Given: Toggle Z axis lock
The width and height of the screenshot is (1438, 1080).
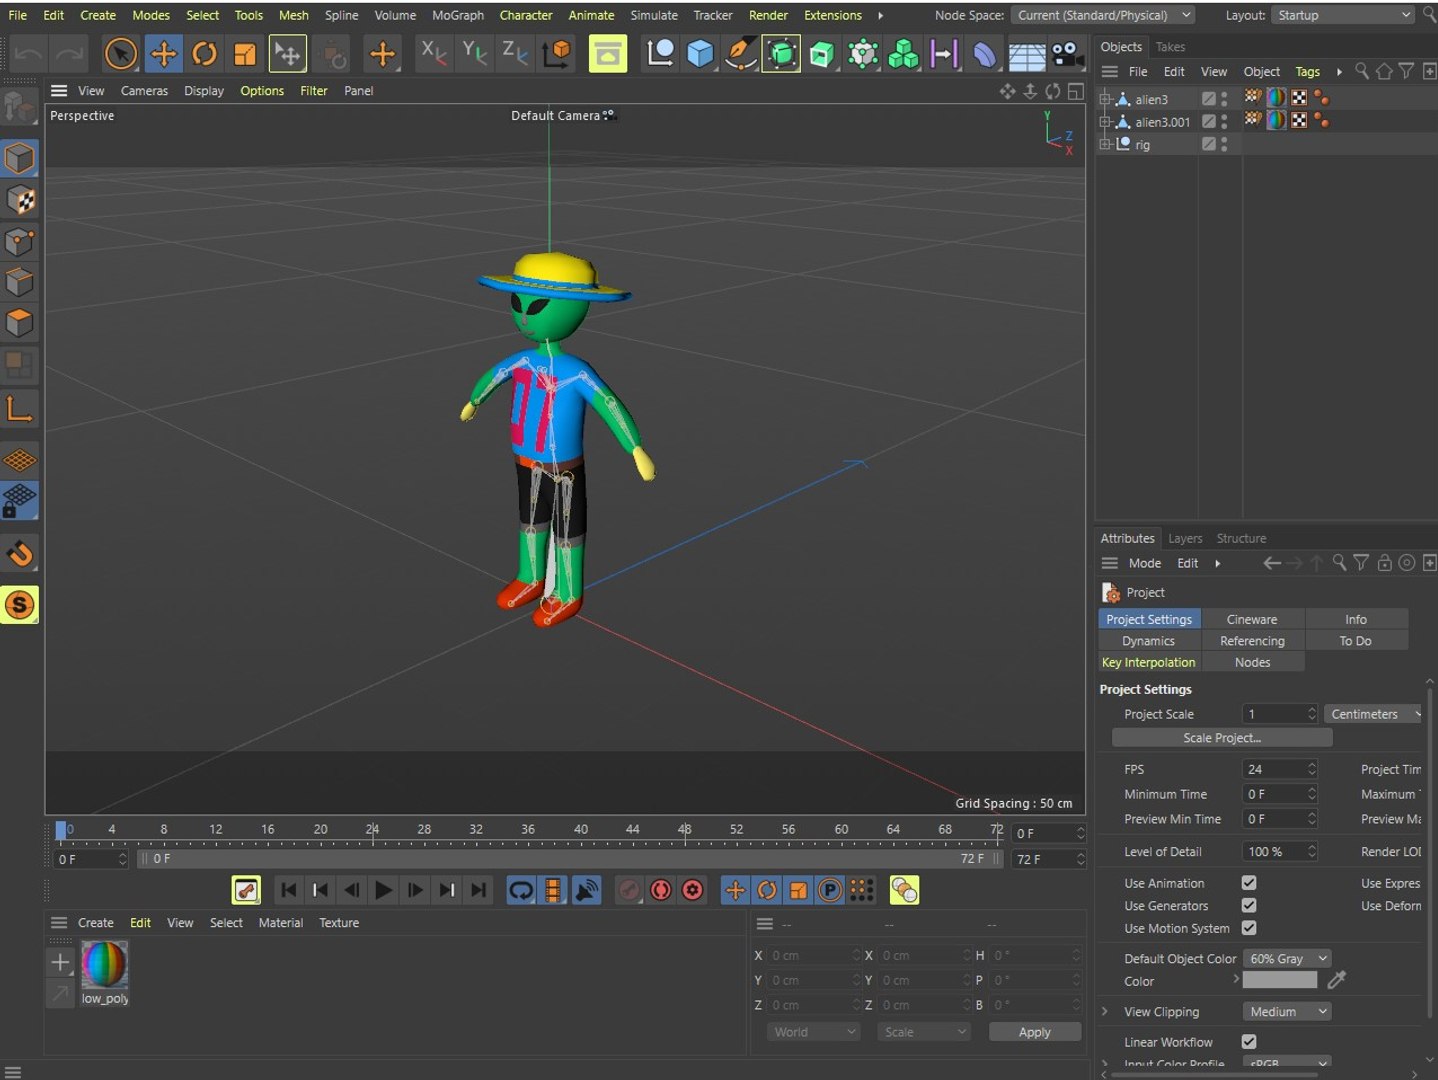Looking at the screenshot, I should coord(515,54).
